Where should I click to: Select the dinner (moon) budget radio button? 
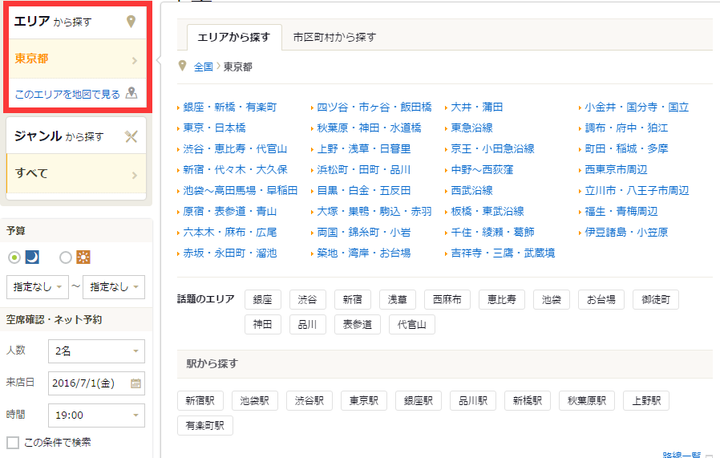pyautogui.click(x=14, y=257)
